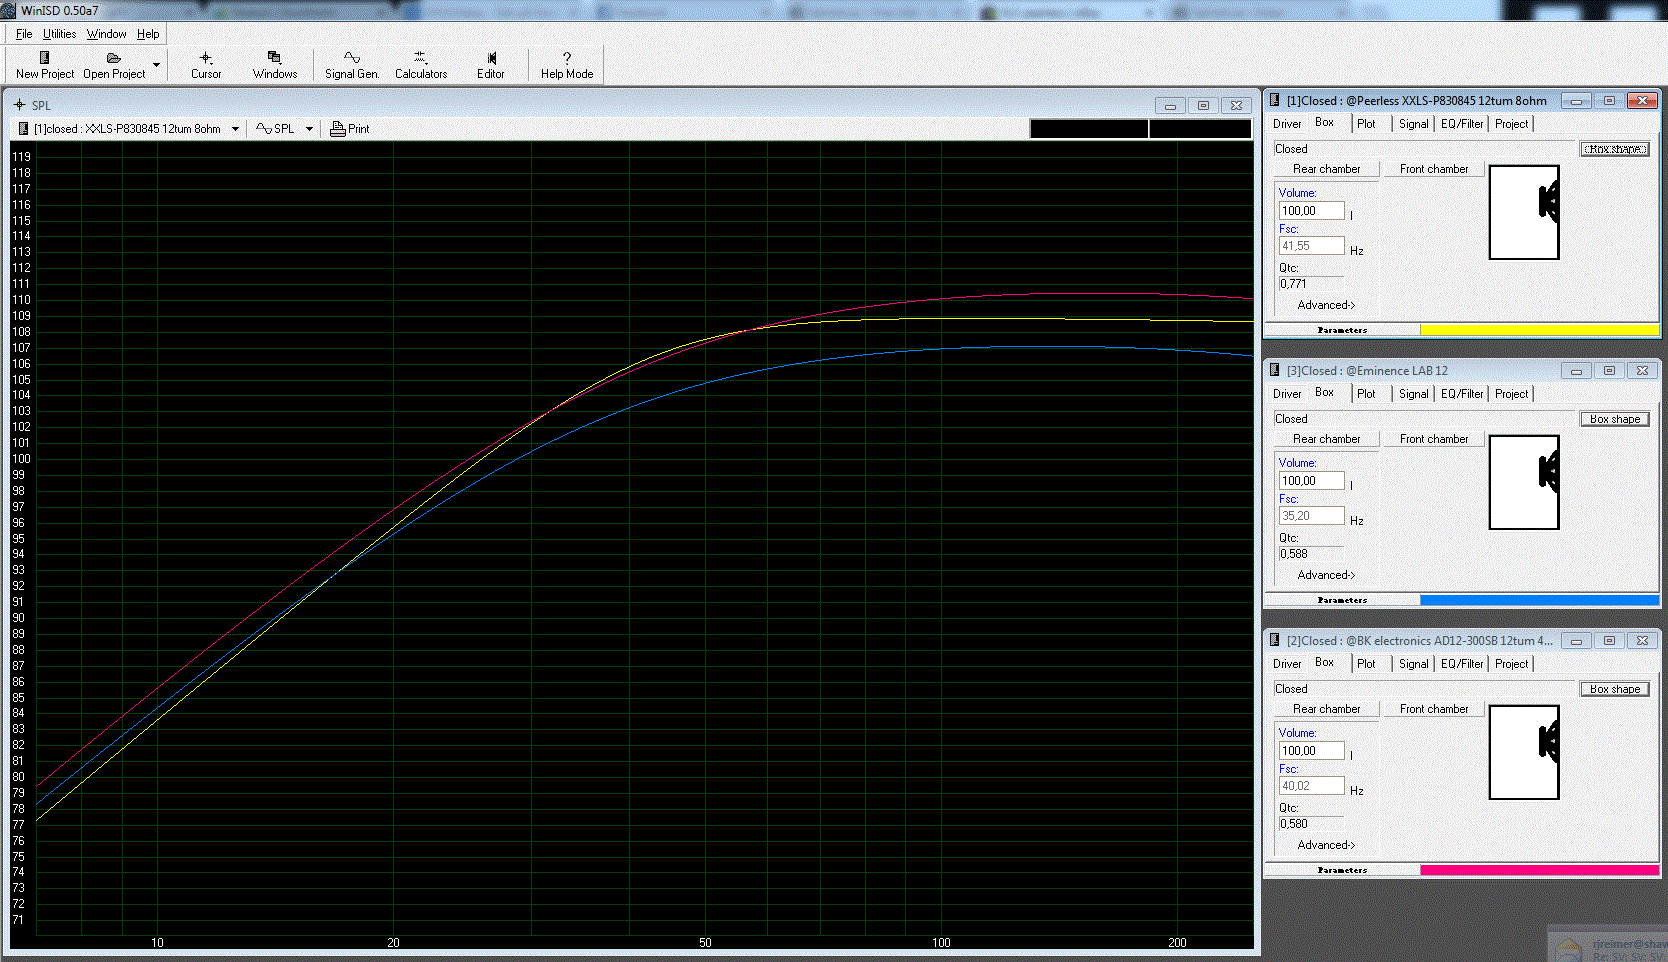Select Rear chamber in BK electronics window
This screenshot has width=1668, height=962.
pos(1326,709)
